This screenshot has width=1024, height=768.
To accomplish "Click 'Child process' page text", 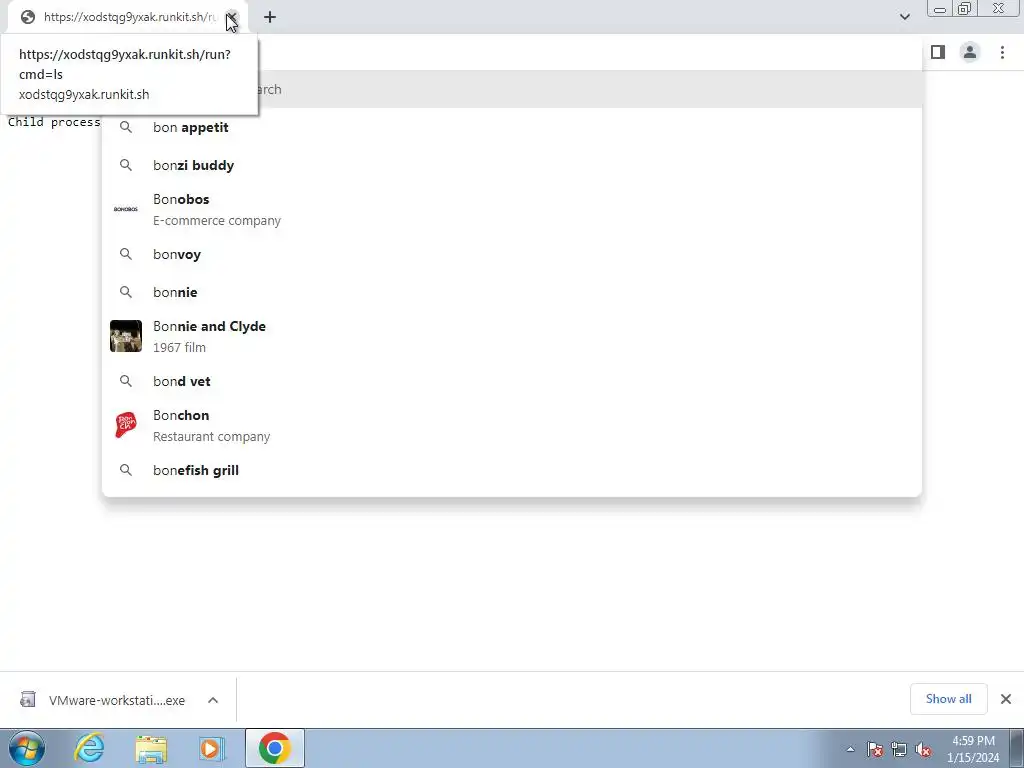I will 54,122.
